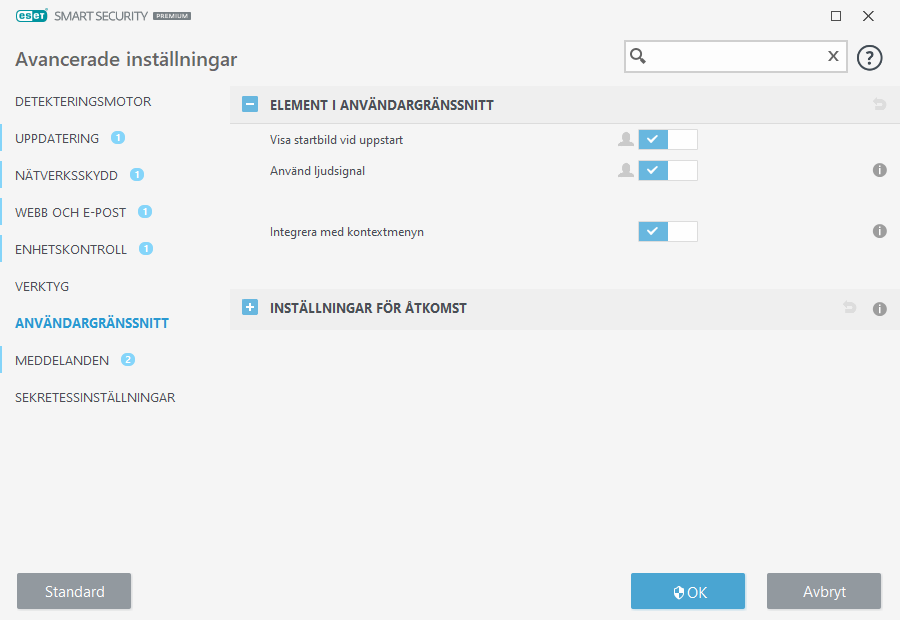Click the info icon beside Använd ljudsignal
The height and width of the screenshot is (620, 900).
pyautogui.click(x=880, y=171)
